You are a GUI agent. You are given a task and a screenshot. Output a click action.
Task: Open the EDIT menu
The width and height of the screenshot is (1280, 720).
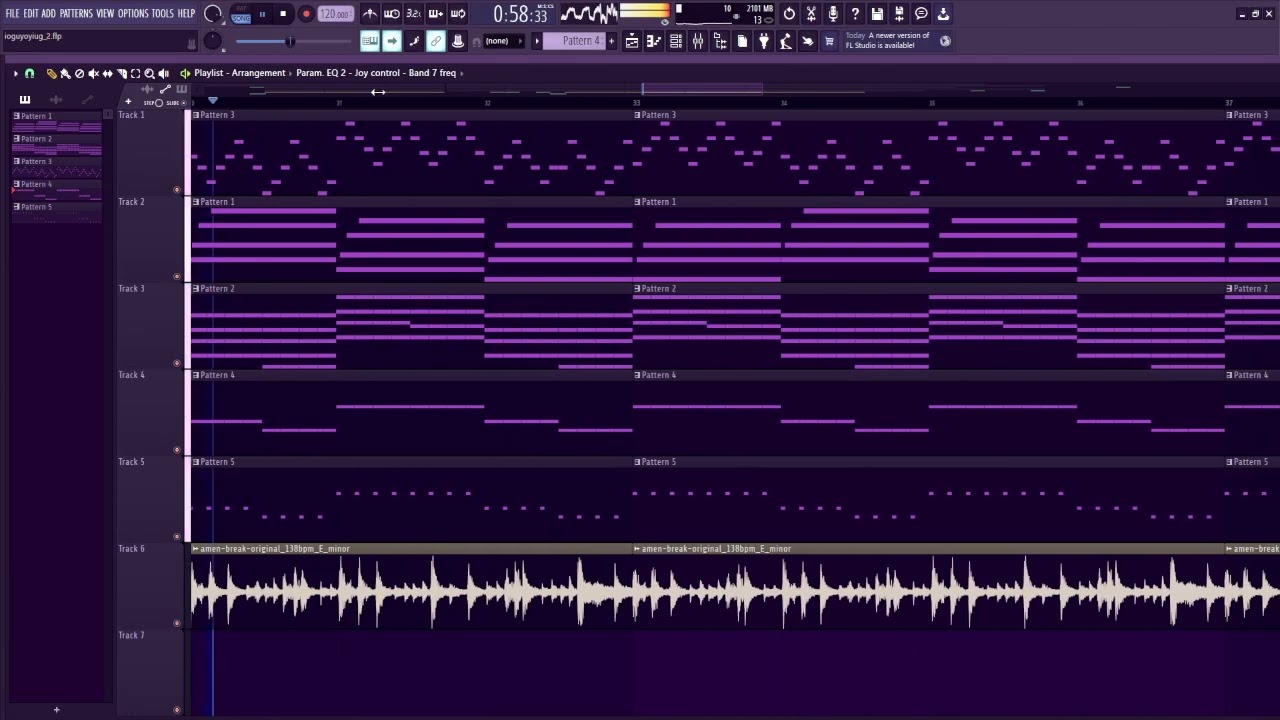point(31,13)
